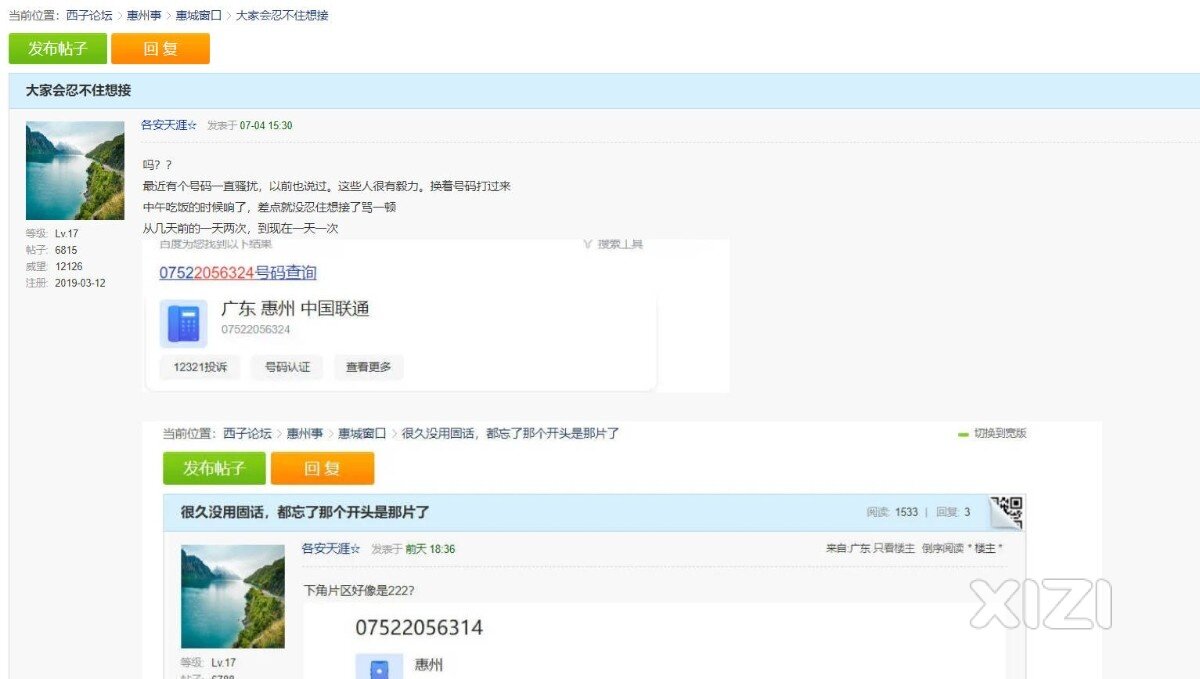This screenshot has width=1200, height=679.
Task: Click the 威望 value 12126
Action: [69, 267]
